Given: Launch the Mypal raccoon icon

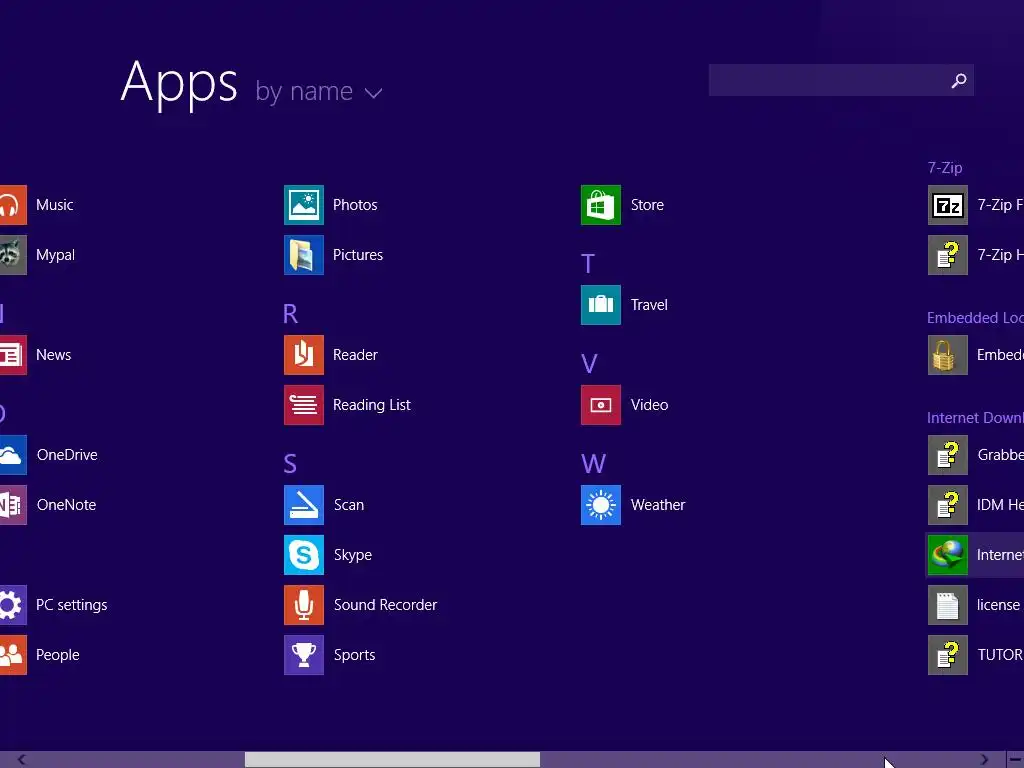Looking at the screenshot, I should coord(13,255).
